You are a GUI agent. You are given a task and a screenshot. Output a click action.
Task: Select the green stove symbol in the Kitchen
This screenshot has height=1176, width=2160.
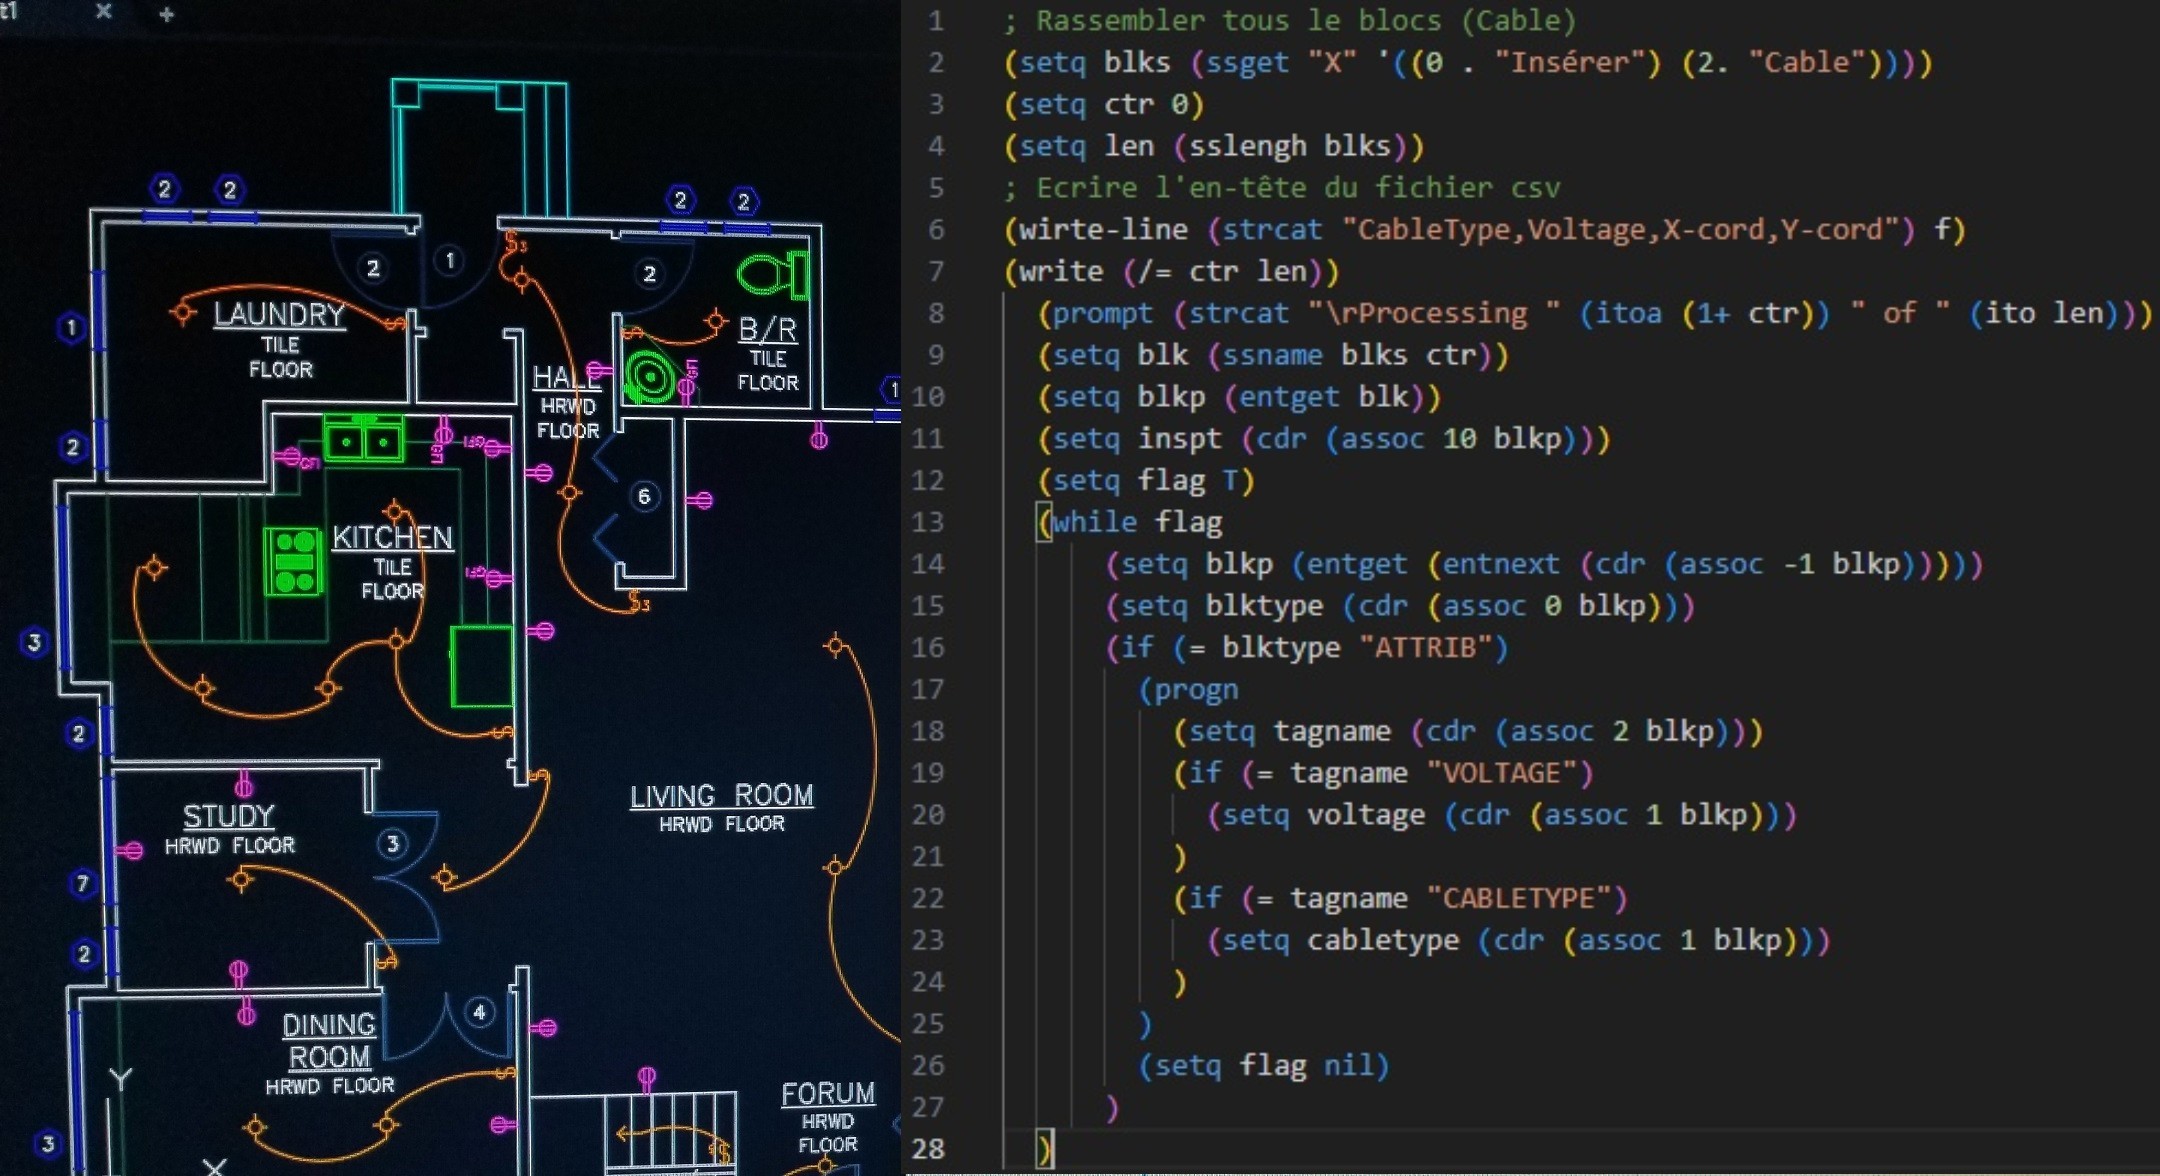(295, 562)
